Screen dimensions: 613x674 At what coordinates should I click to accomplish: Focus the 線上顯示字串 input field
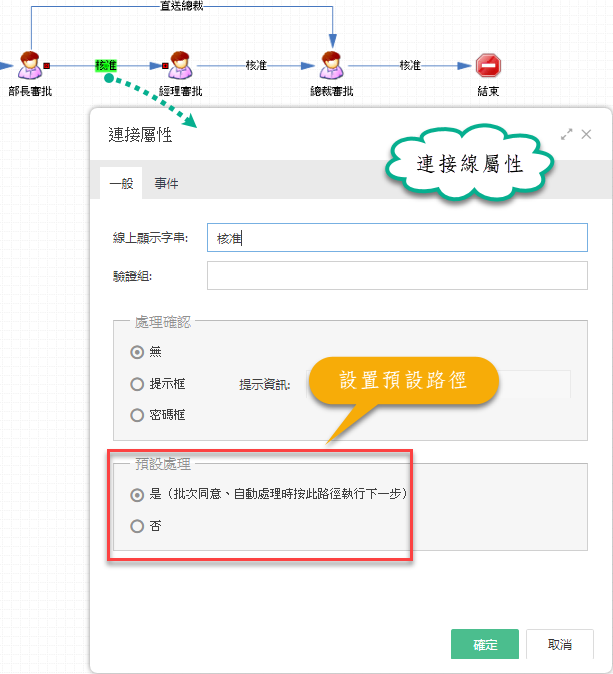(x=397, y=237)
